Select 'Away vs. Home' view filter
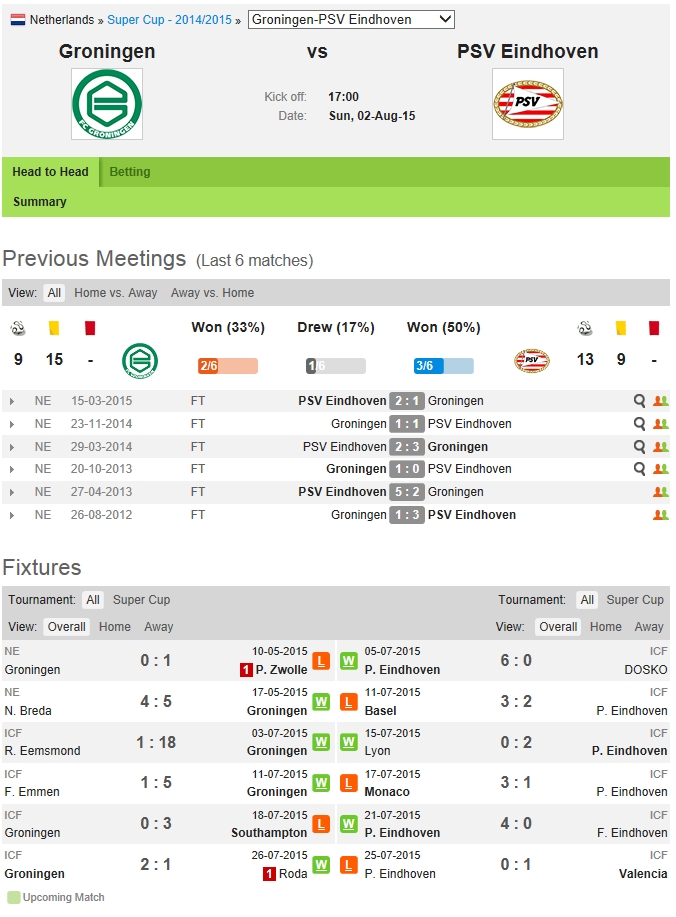Screen dimensions: 676x917 (212, 293)
